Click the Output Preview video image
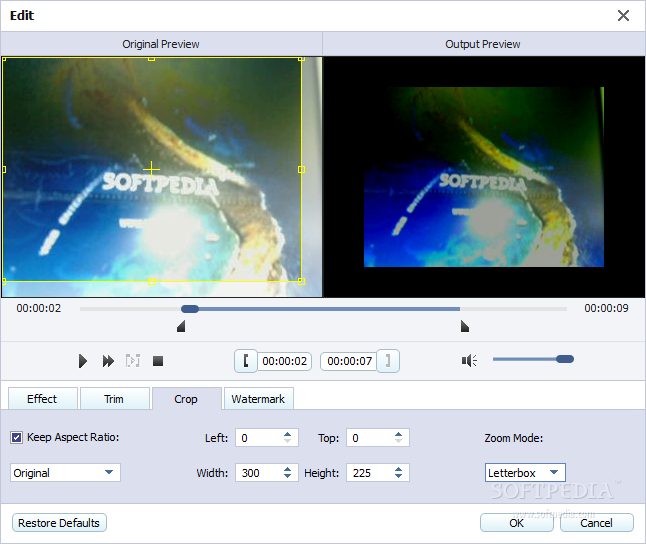The height and width of the screenshot is (544, 646). point(484,177)
